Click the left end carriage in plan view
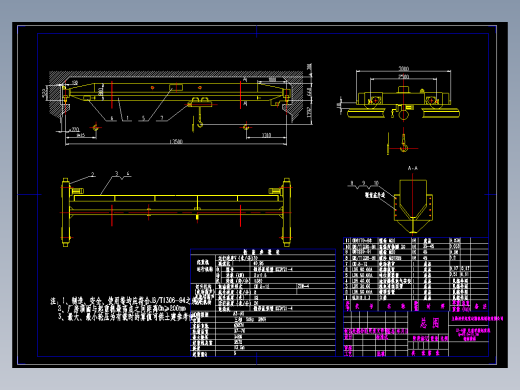This screenshot has height=390, width=520. (66, 212)
